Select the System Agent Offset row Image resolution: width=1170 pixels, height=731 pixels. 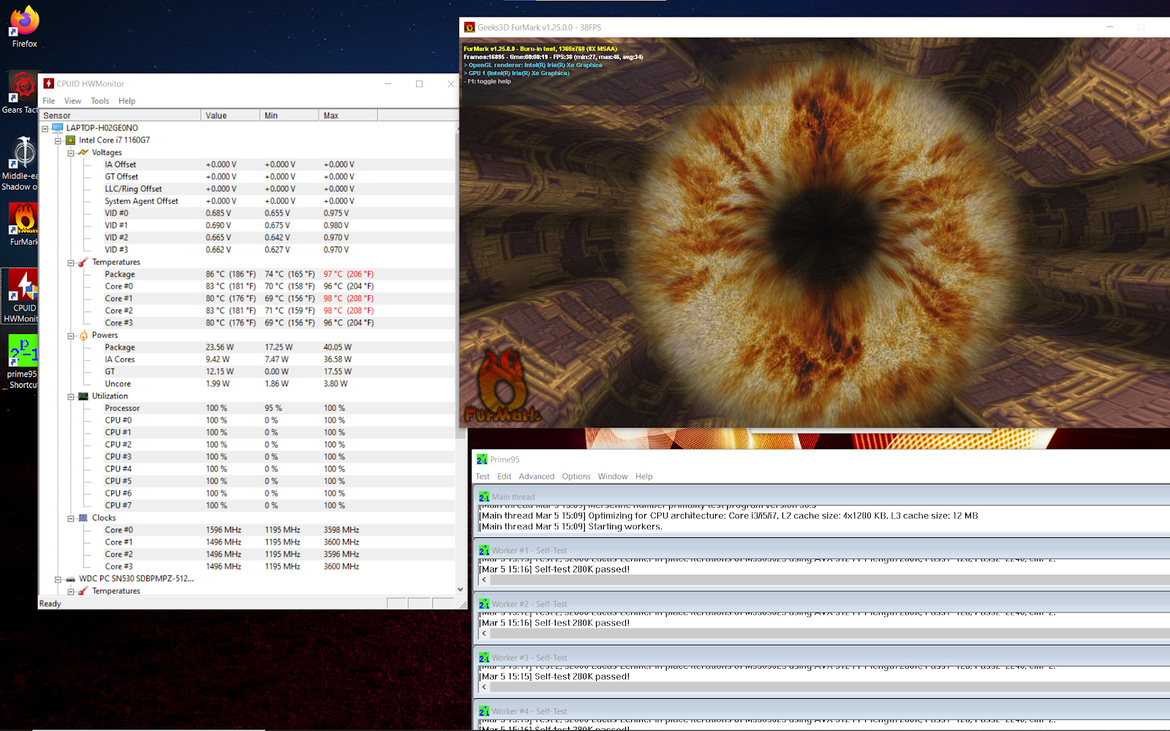click(x=247, y=201)
